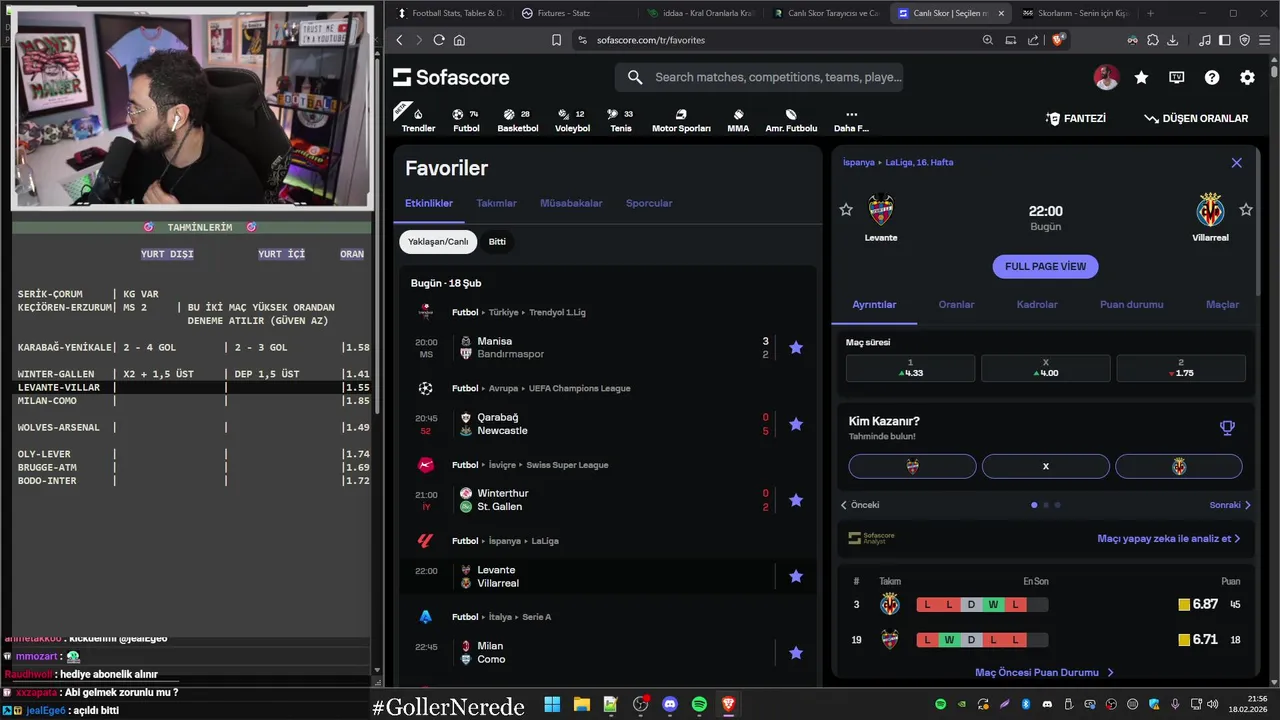Open the FANTEZİ section
Viewport: 1280px width, 720px height.
(1075, 118)
